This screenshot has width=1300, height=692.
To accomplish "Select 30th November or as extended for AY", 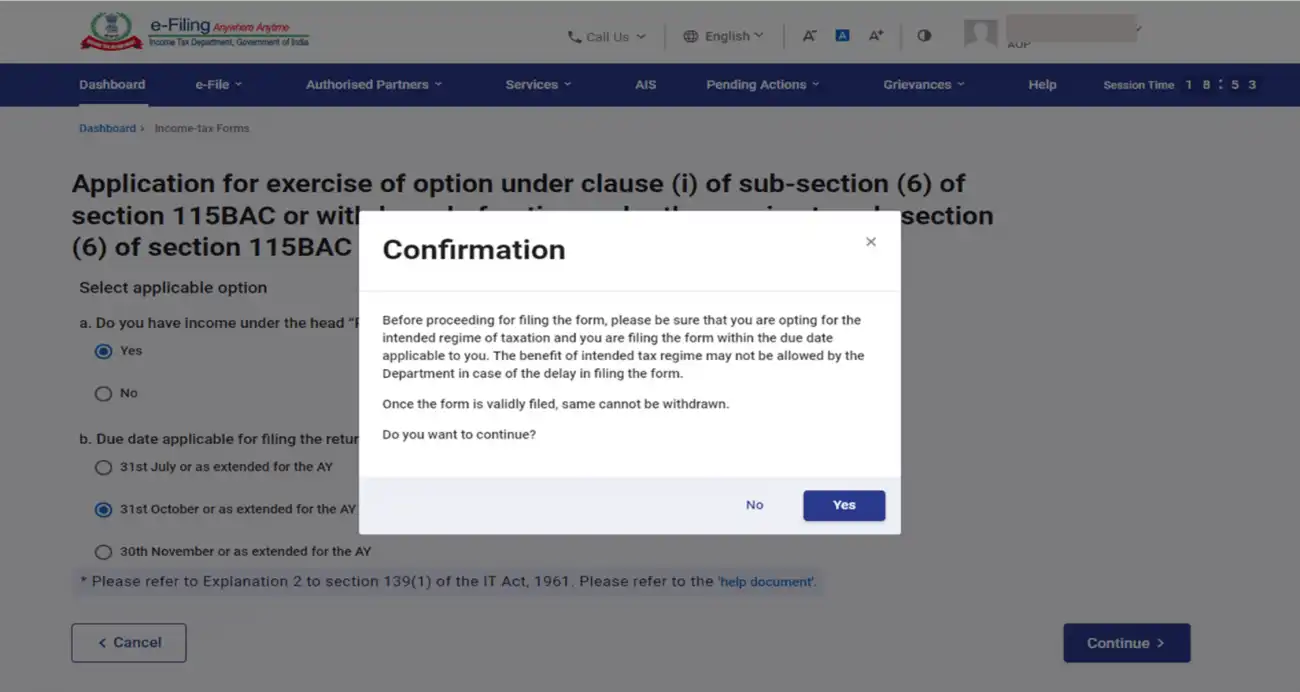I will pos(103,551).
